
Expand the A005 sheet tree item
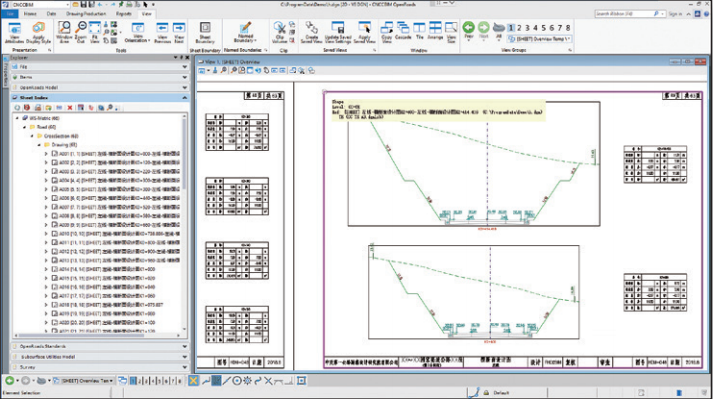pyautogui.click(x=46, y=189)
